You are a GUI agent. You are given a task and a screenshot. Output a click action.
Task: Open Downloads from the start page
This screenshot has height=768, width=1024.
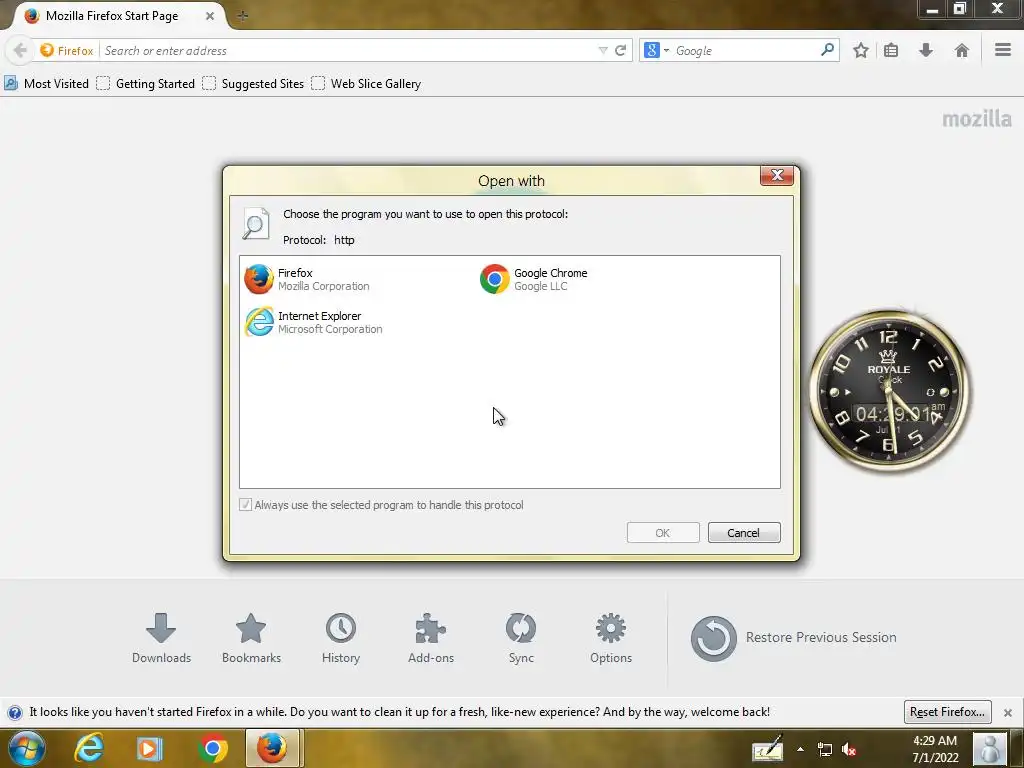tap(161, 638)
